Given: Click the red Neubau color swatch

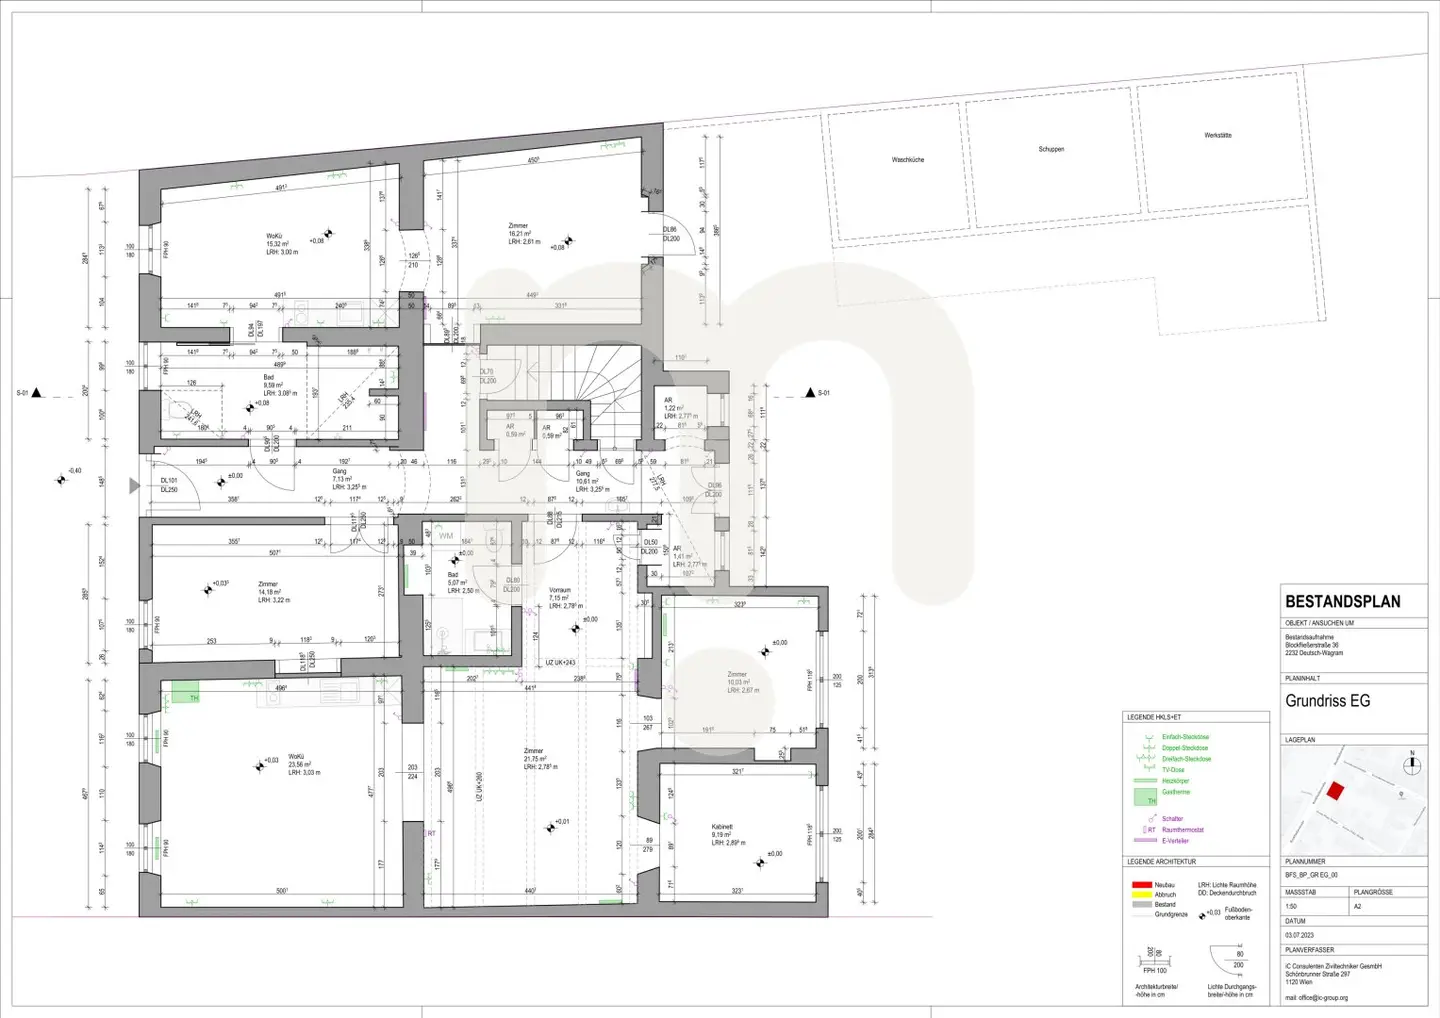Looking at the screenshot, I should (x=1141, y=885).
